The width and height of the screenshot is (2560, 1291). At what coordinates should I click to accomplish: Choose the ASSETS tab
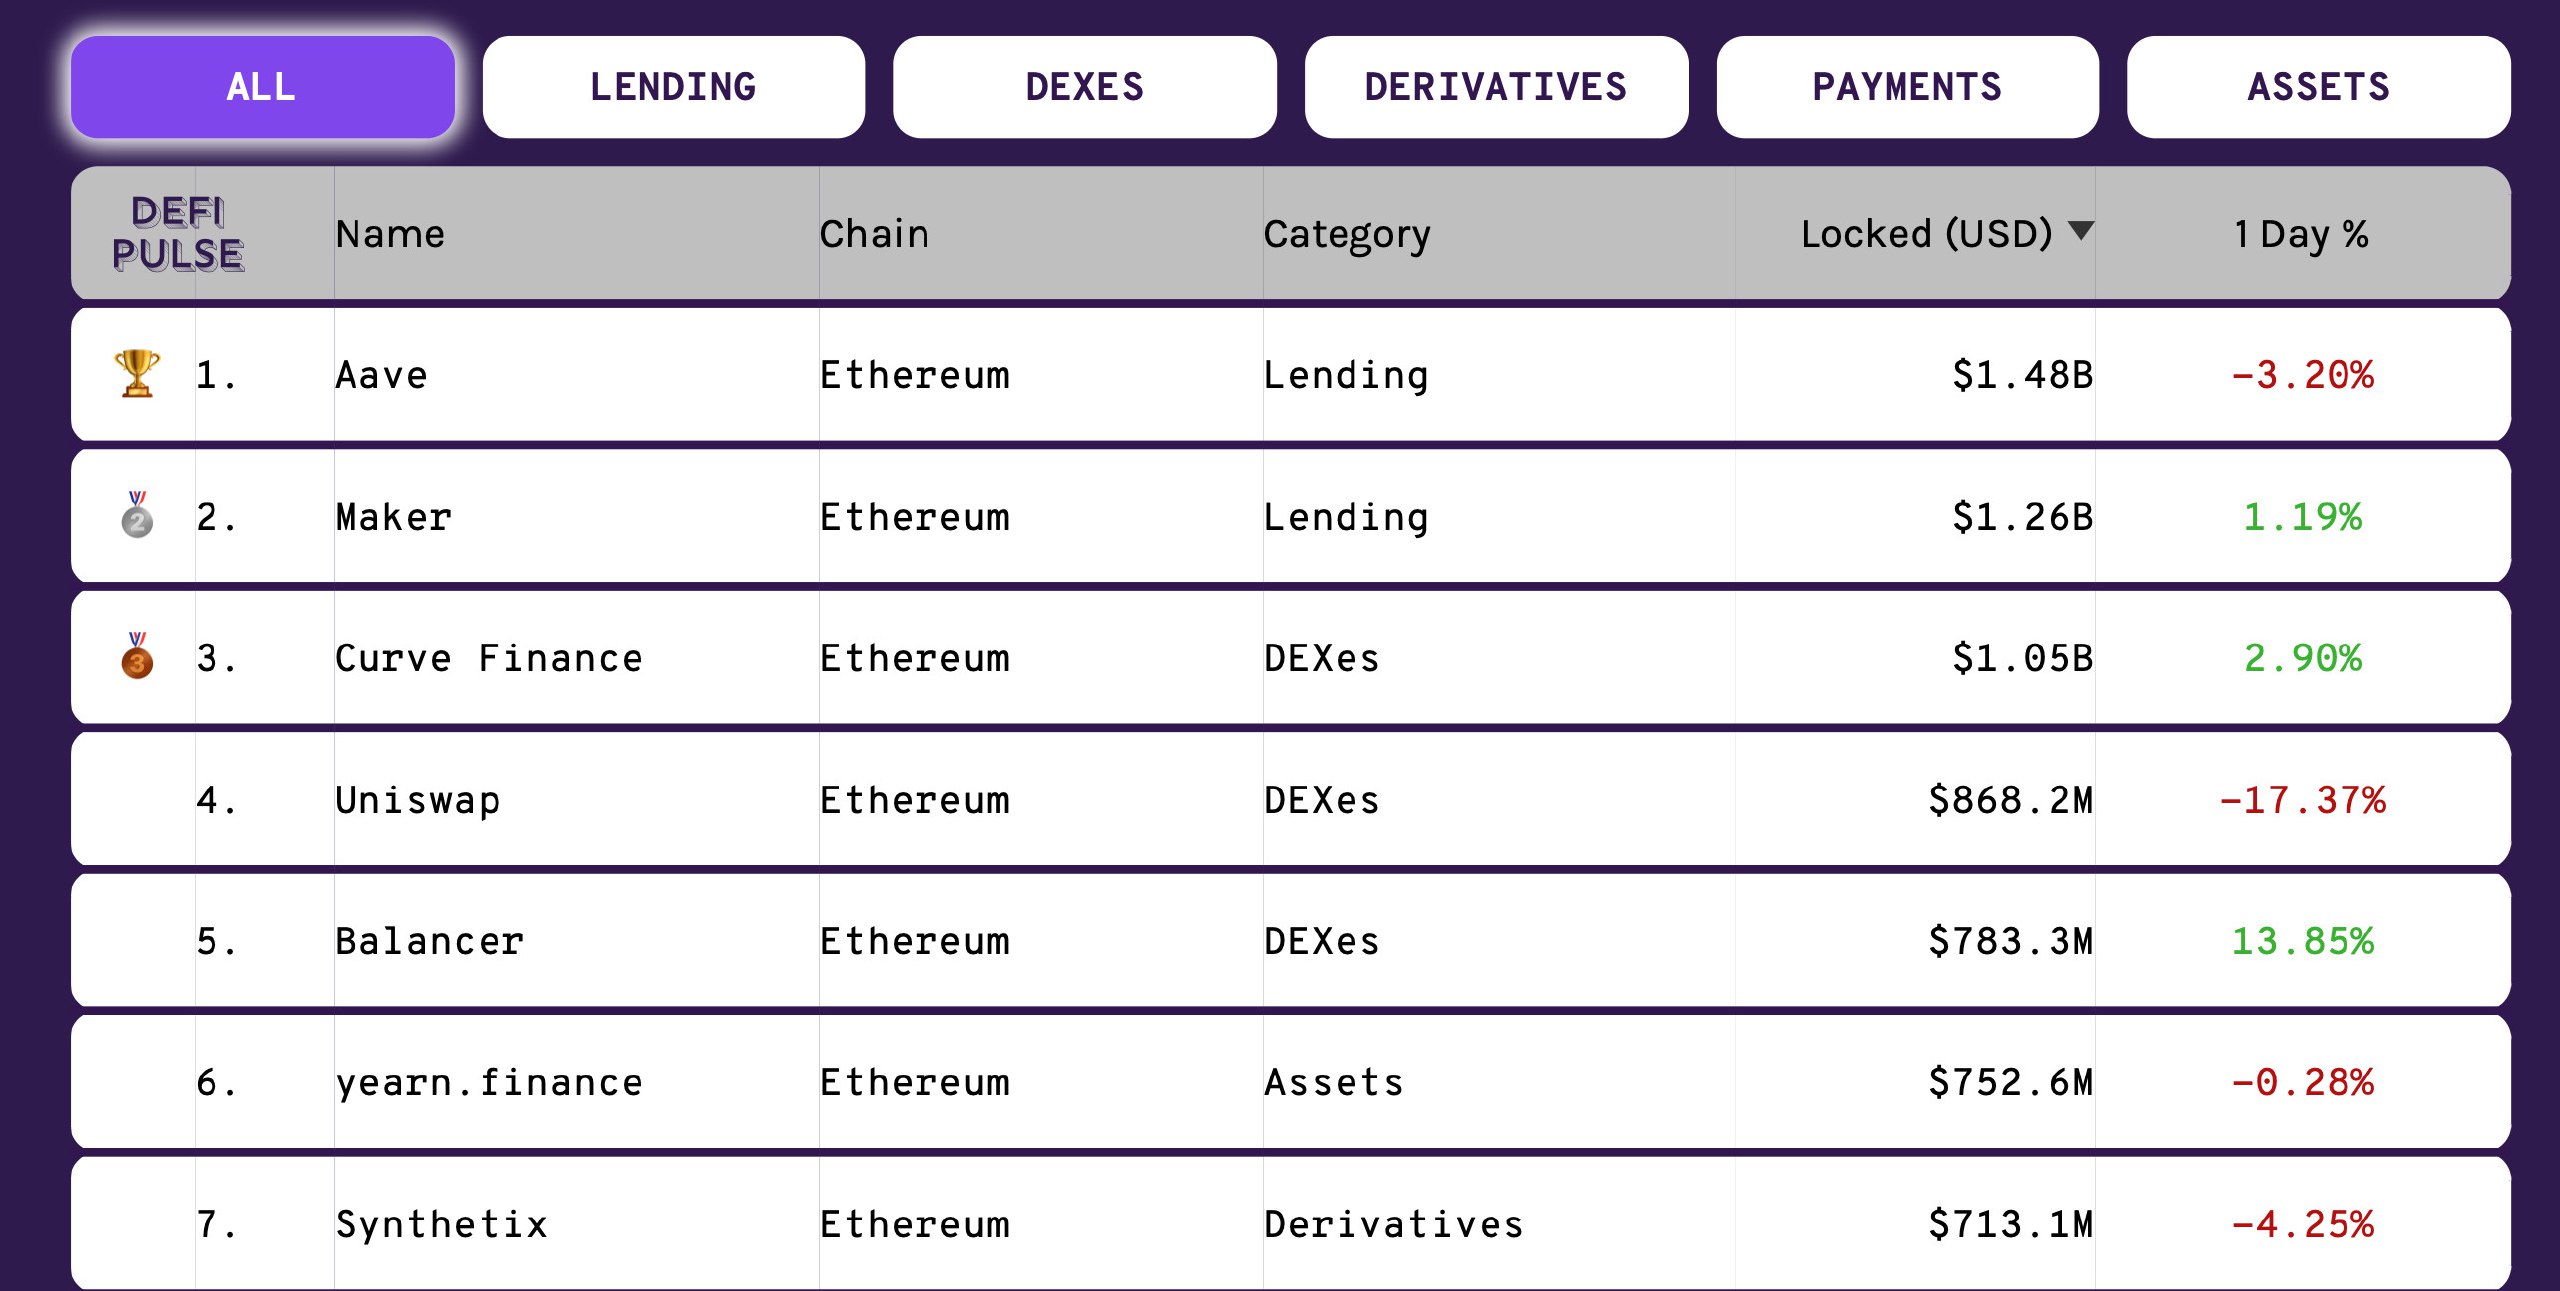click(x=2319, y=87)
